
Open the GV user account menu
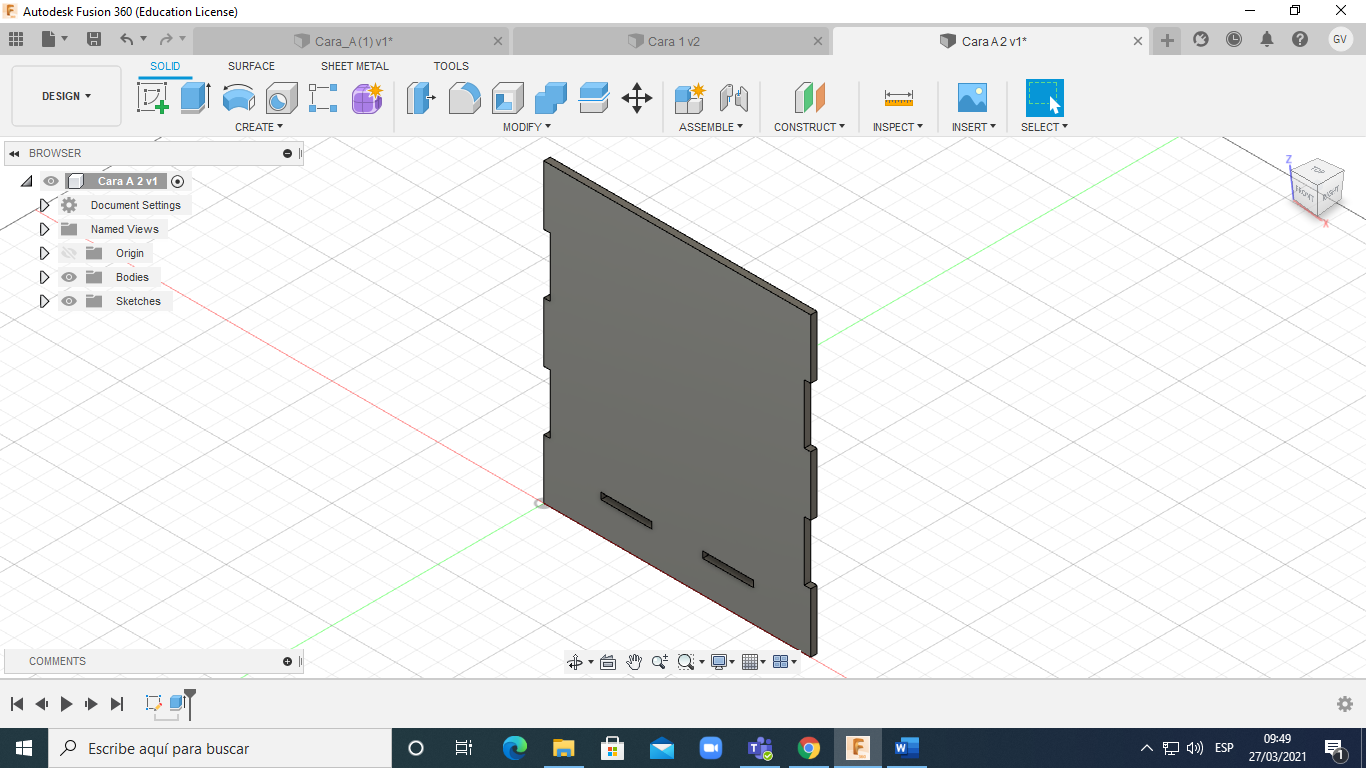click(x=1340, y=39)
